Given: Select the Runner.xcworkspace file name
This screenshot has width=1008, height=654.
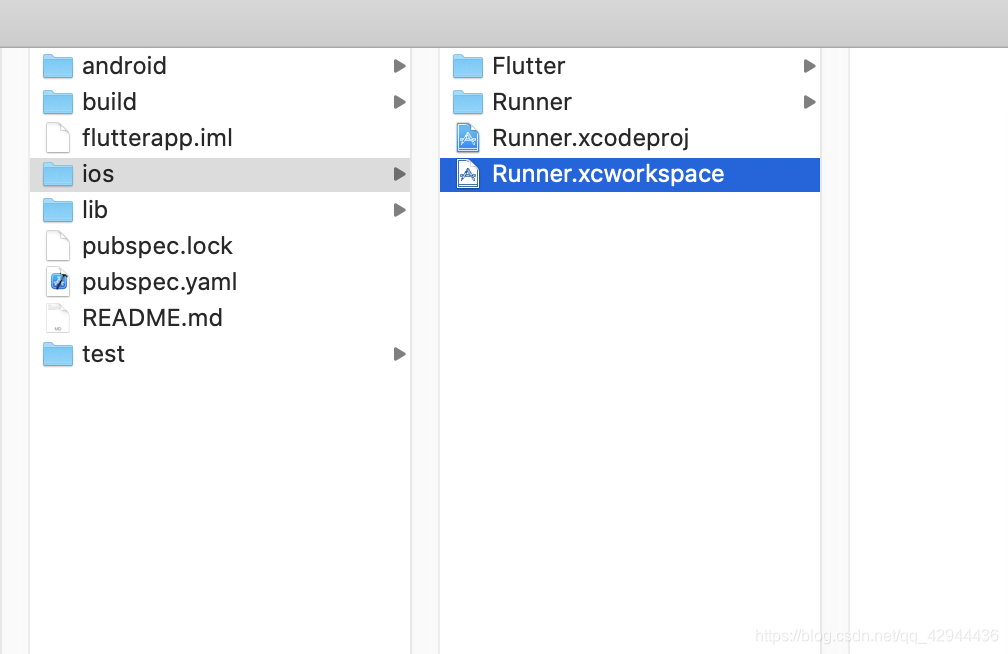Looking at the screenshot, I should tap(608, 175).
